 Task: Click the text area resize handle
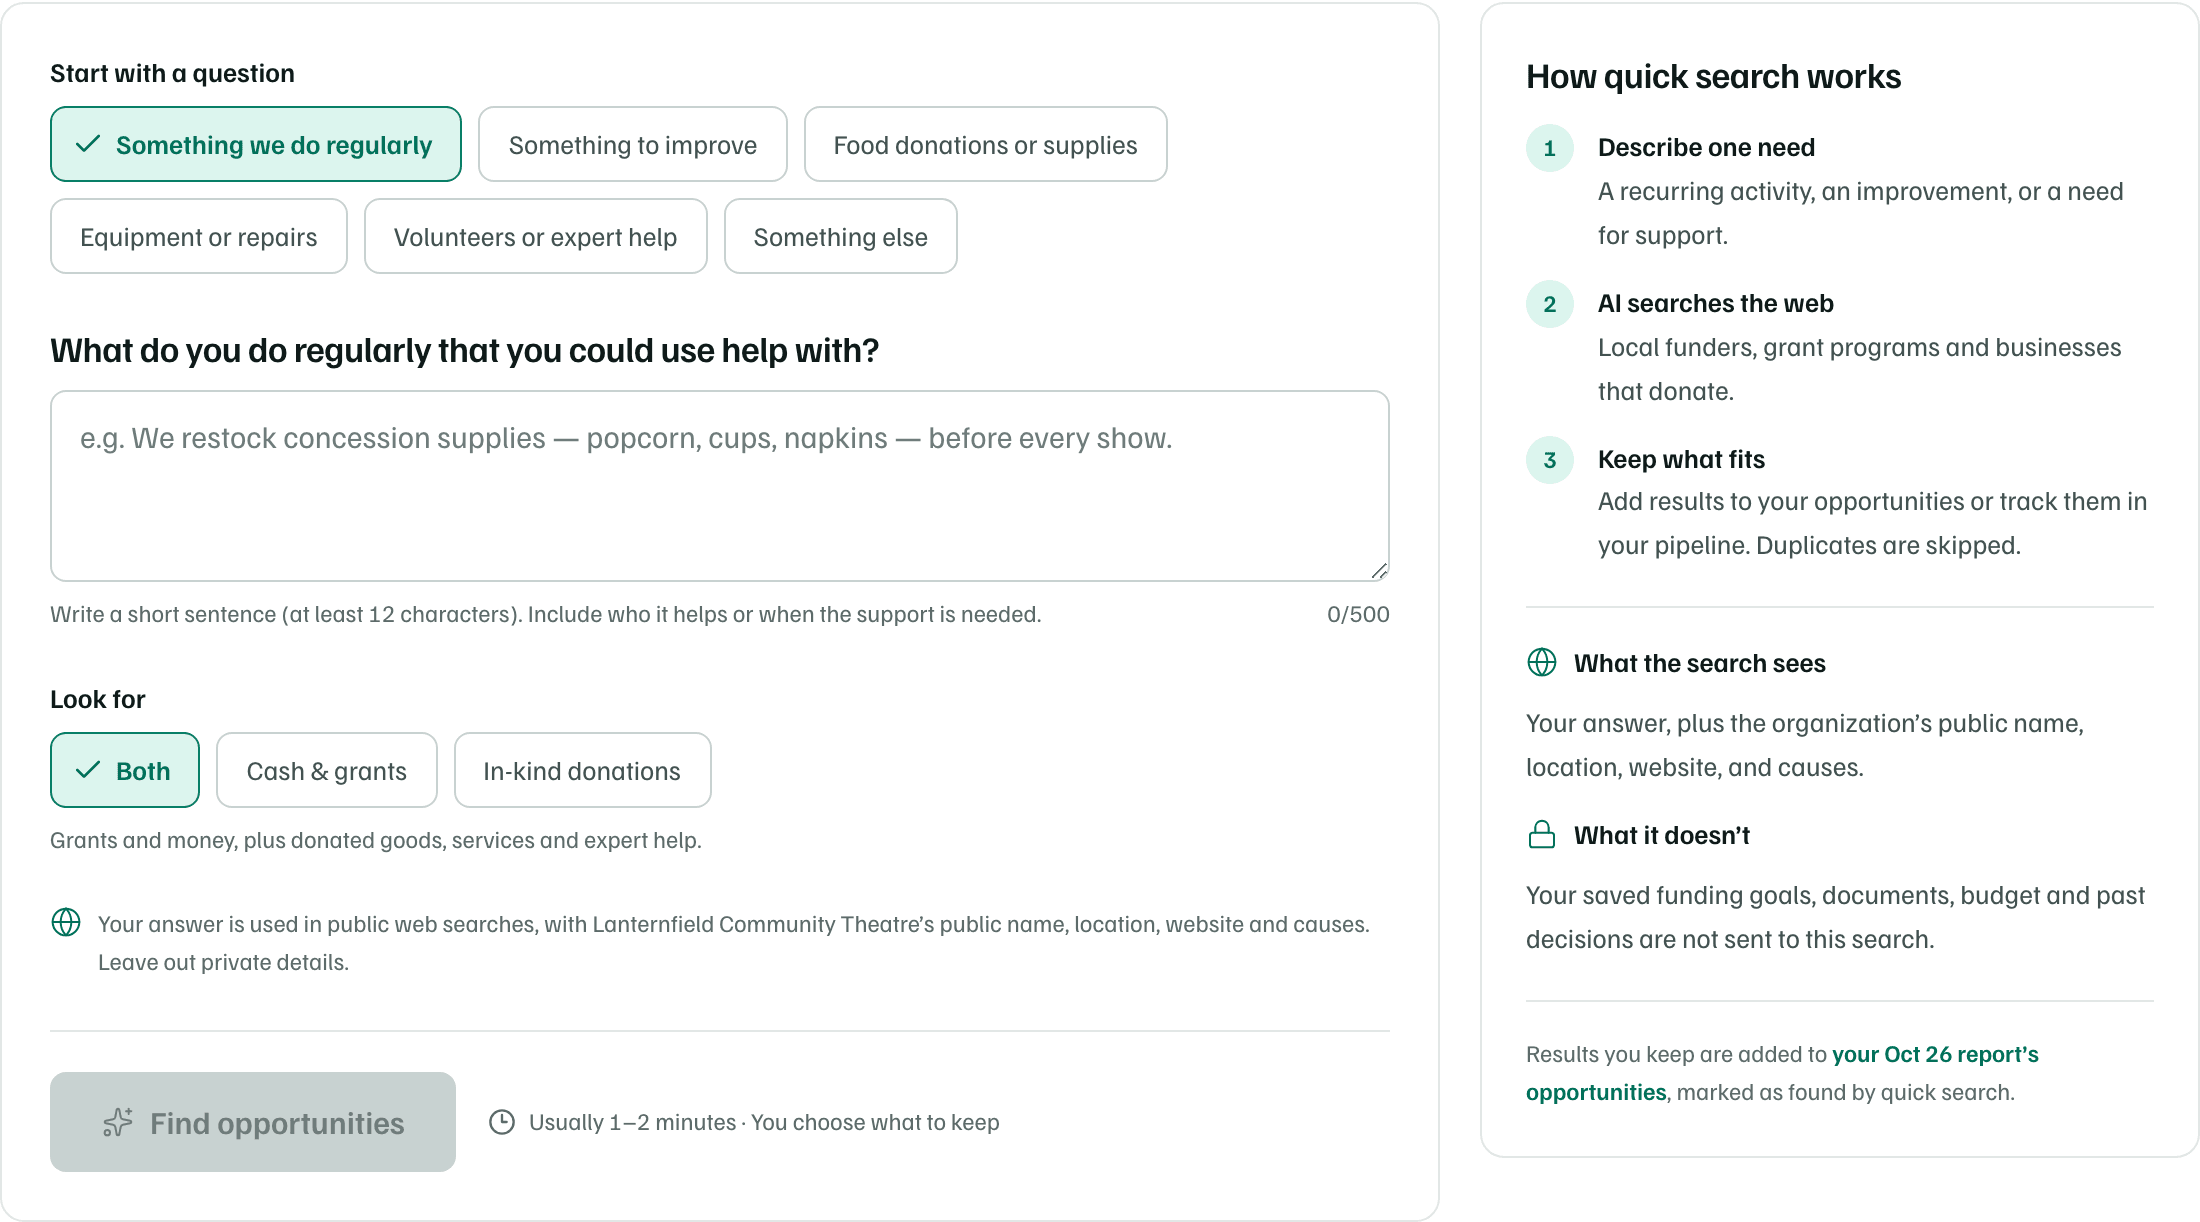pyautogui.click(x=1379, y=571)
